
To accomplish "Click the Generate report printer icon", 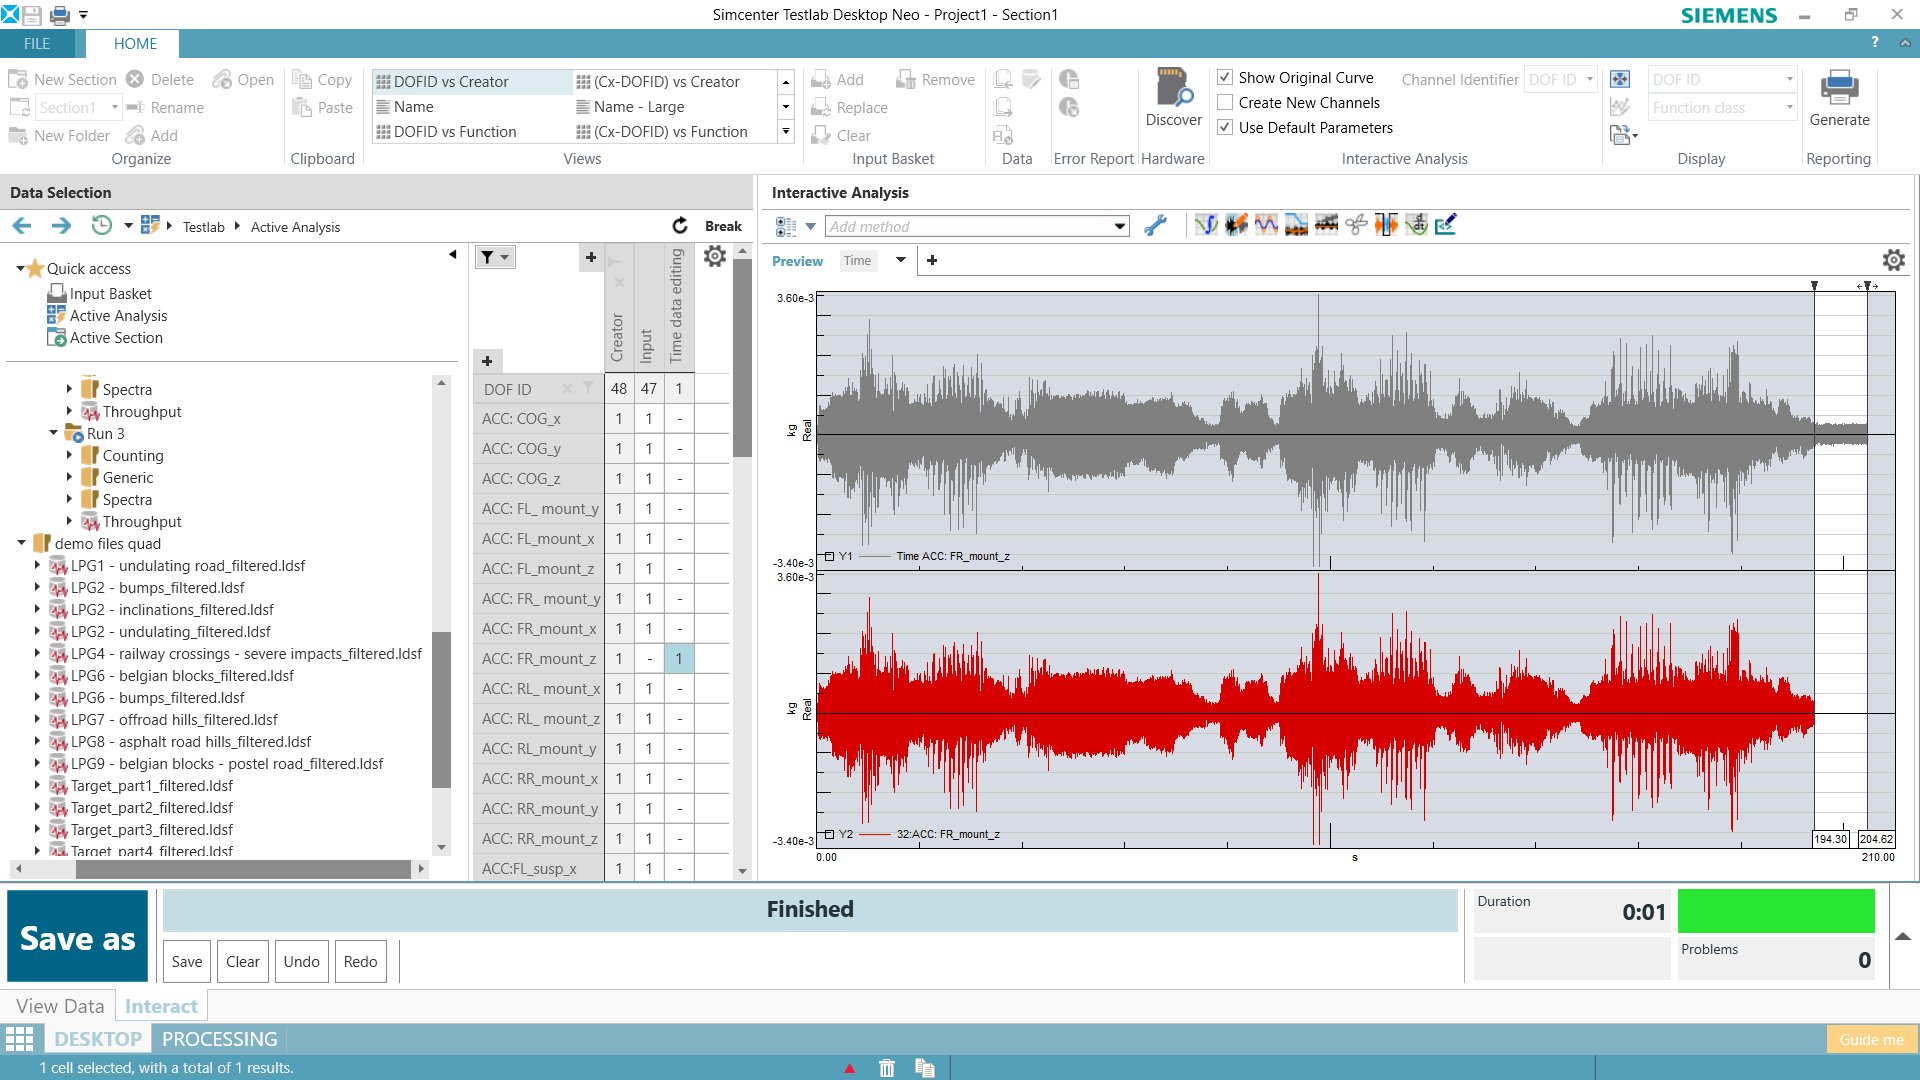I will 1839,88.
